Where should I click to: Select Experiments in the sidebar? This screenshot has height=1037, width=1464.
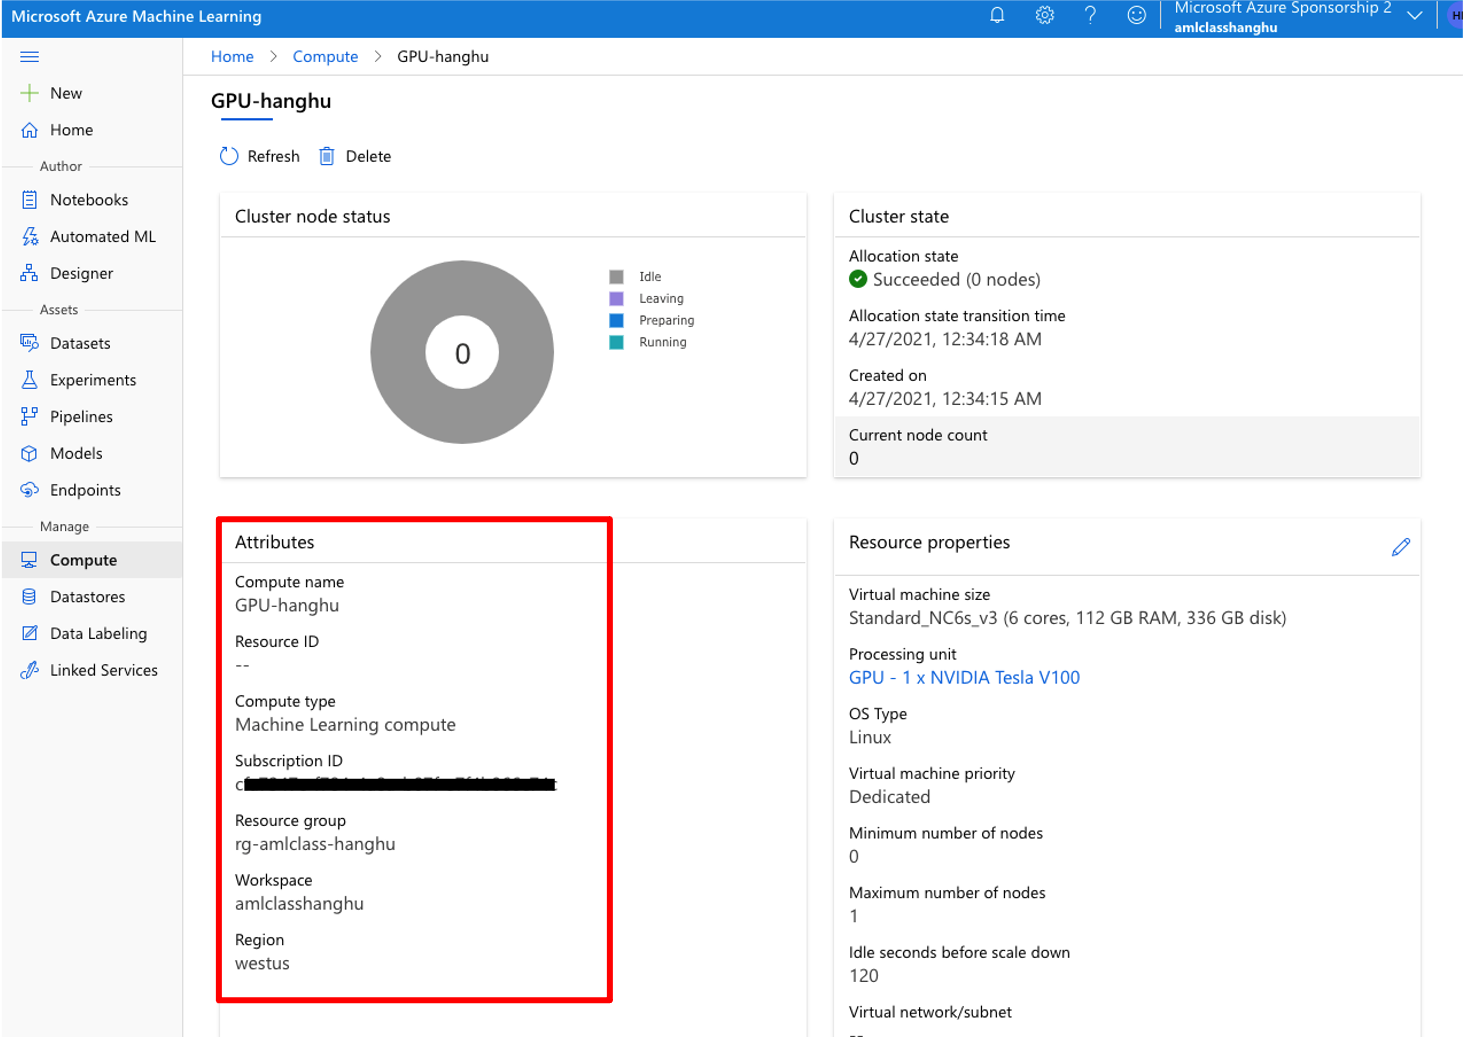pyautogui.click(x=93, y=380)
